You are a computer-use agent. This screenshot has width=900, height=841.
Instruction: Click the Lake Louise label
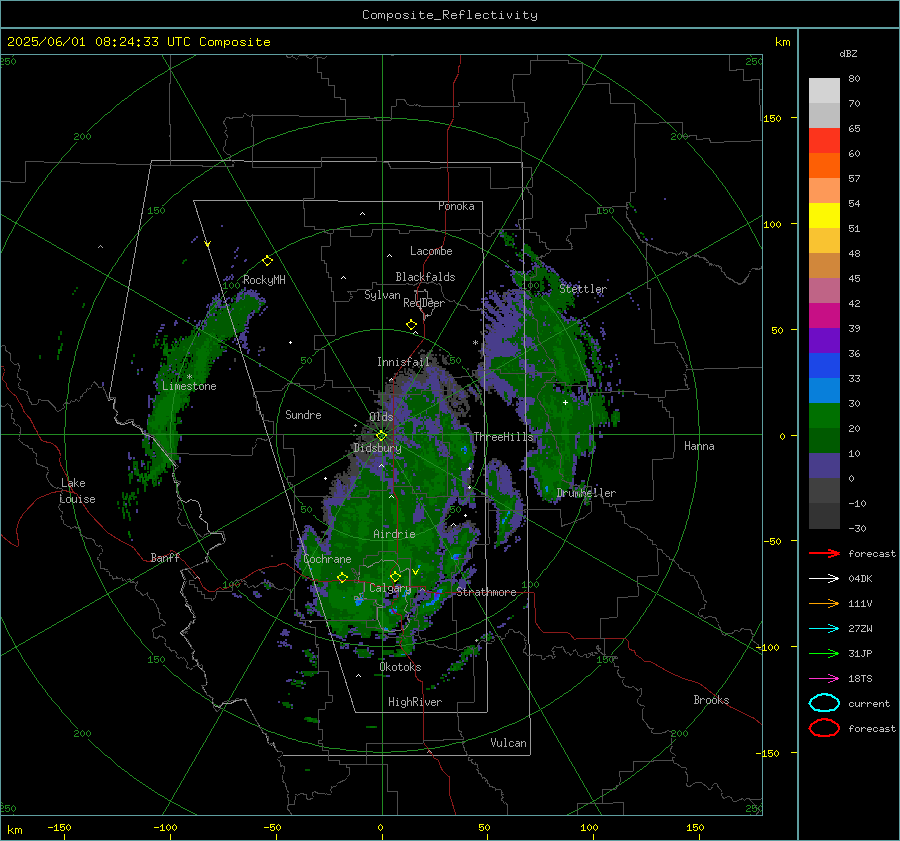[77, 491]
